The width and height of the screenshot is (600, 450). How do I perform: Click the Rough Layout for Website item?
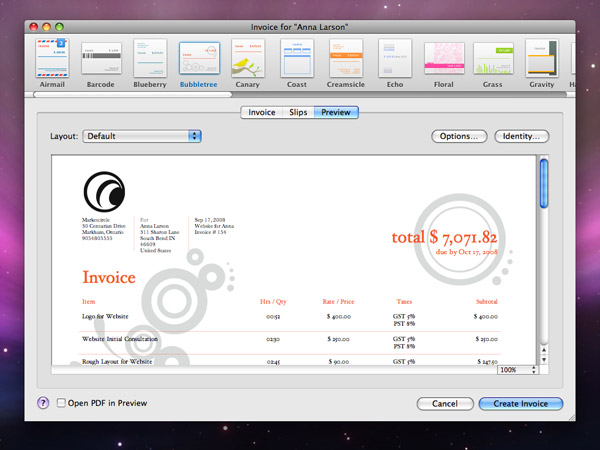(117, 361)
